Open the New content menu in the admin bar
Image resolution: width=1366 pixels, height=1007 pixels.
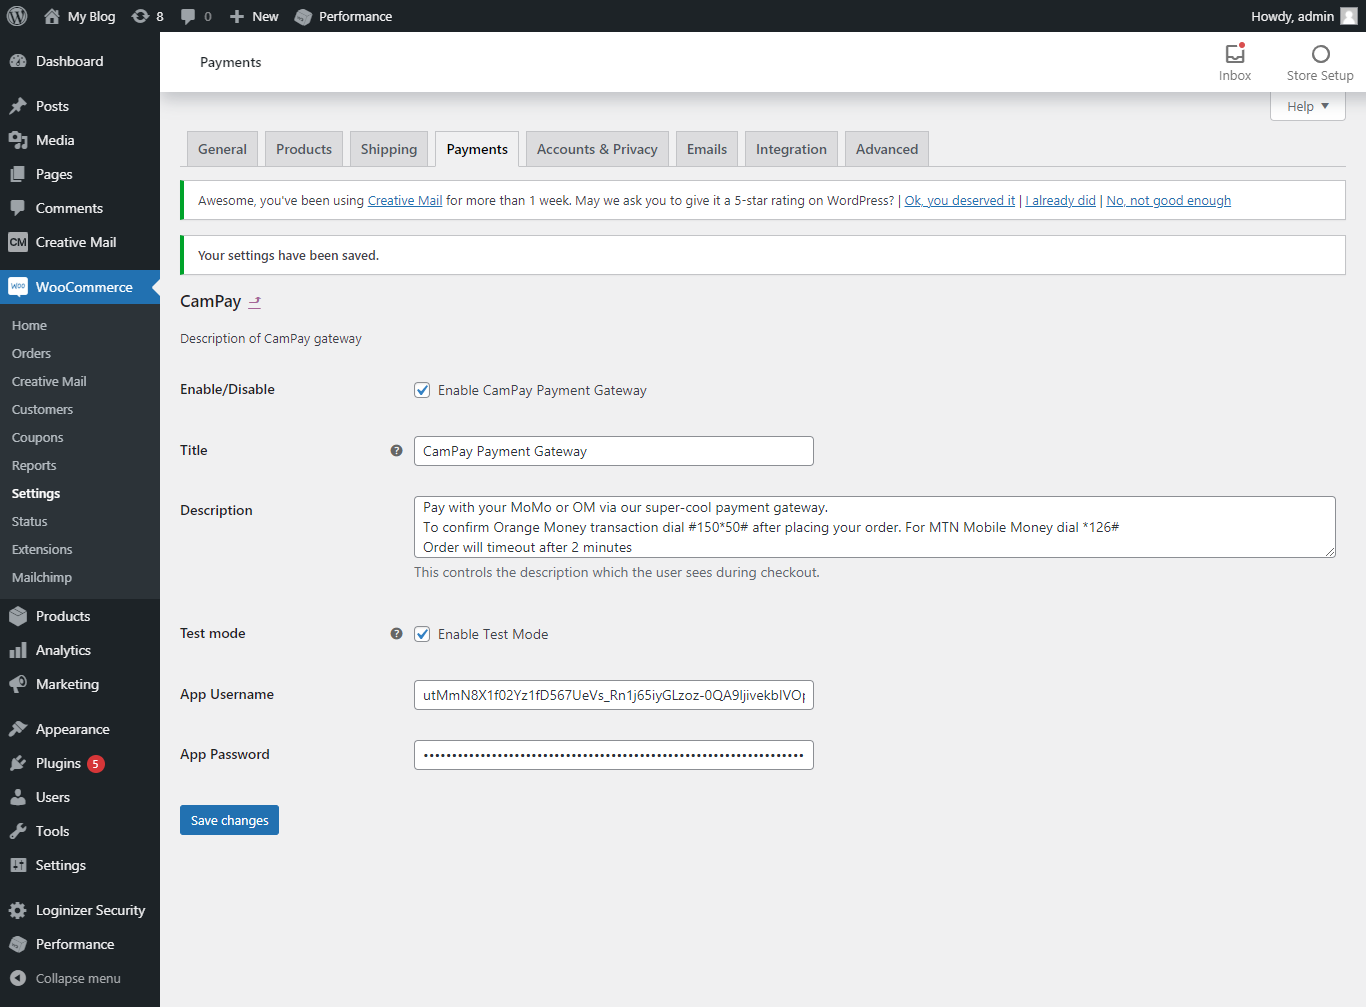click(254, 16)
